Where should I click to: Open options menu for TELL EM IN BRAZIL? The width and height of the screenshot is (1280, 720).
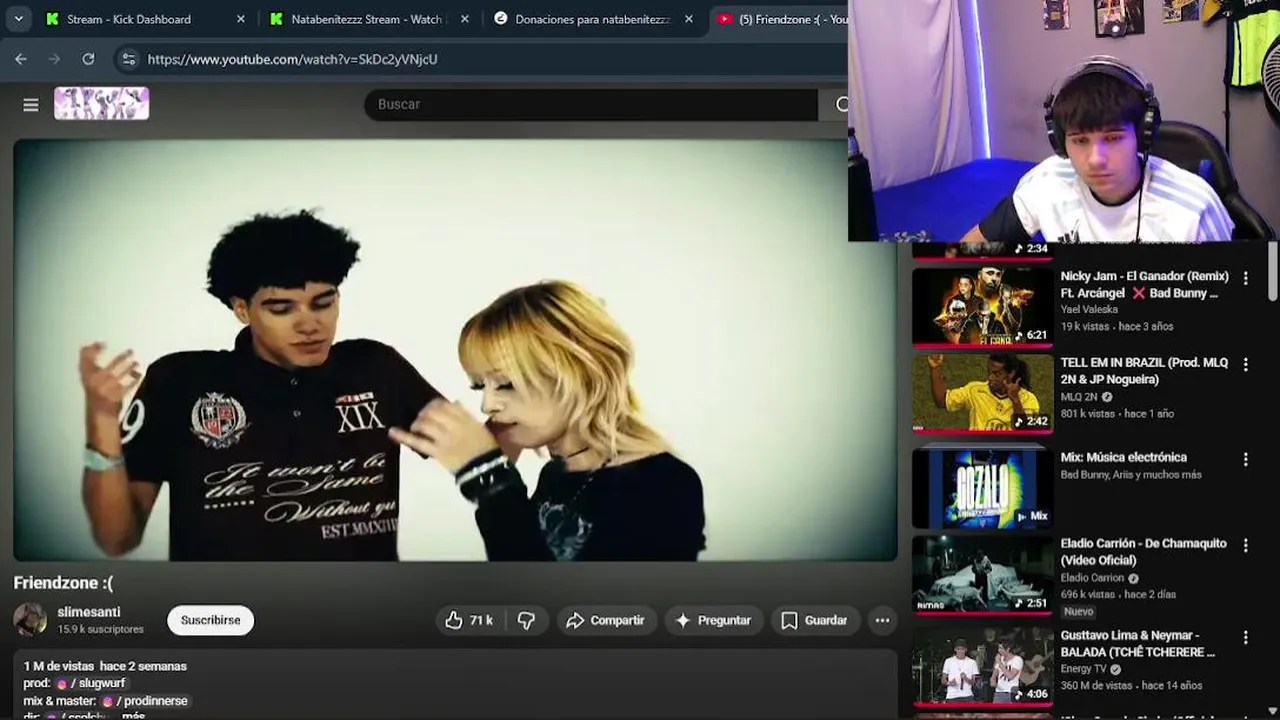coord(1245,365)
